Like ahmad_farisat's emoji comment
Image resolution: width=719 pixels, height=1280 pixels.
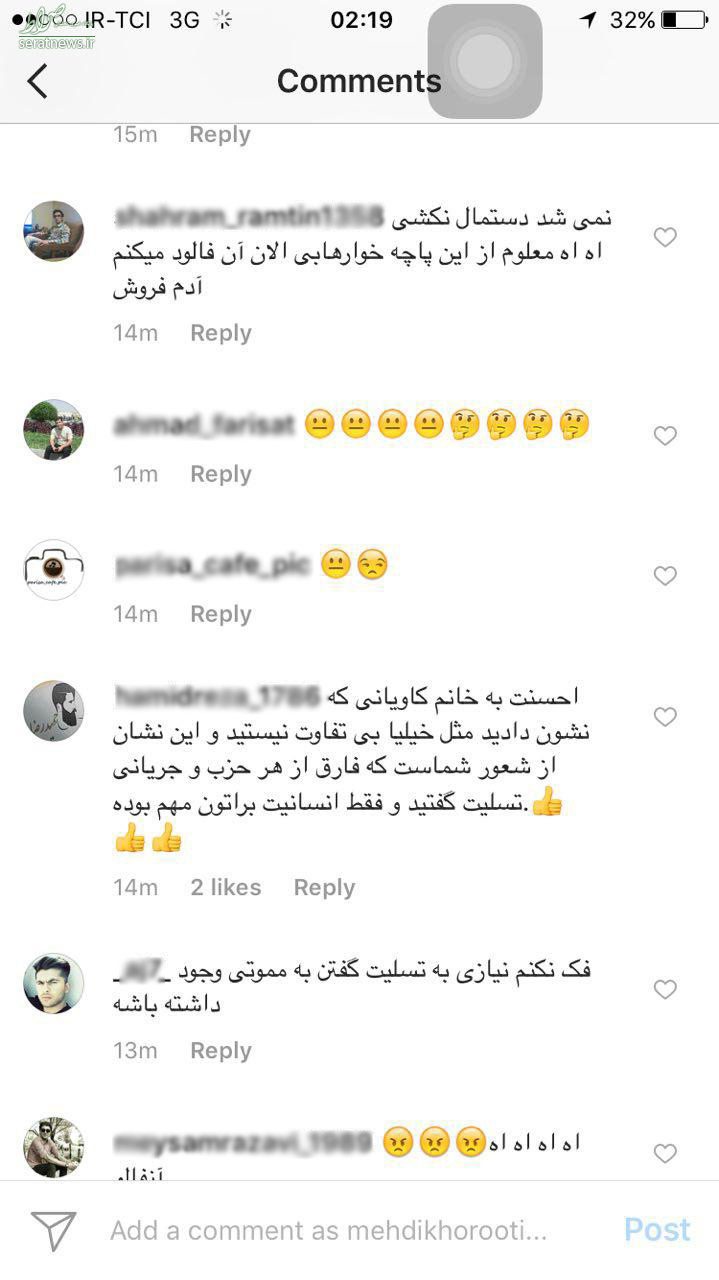click(665, 436)
